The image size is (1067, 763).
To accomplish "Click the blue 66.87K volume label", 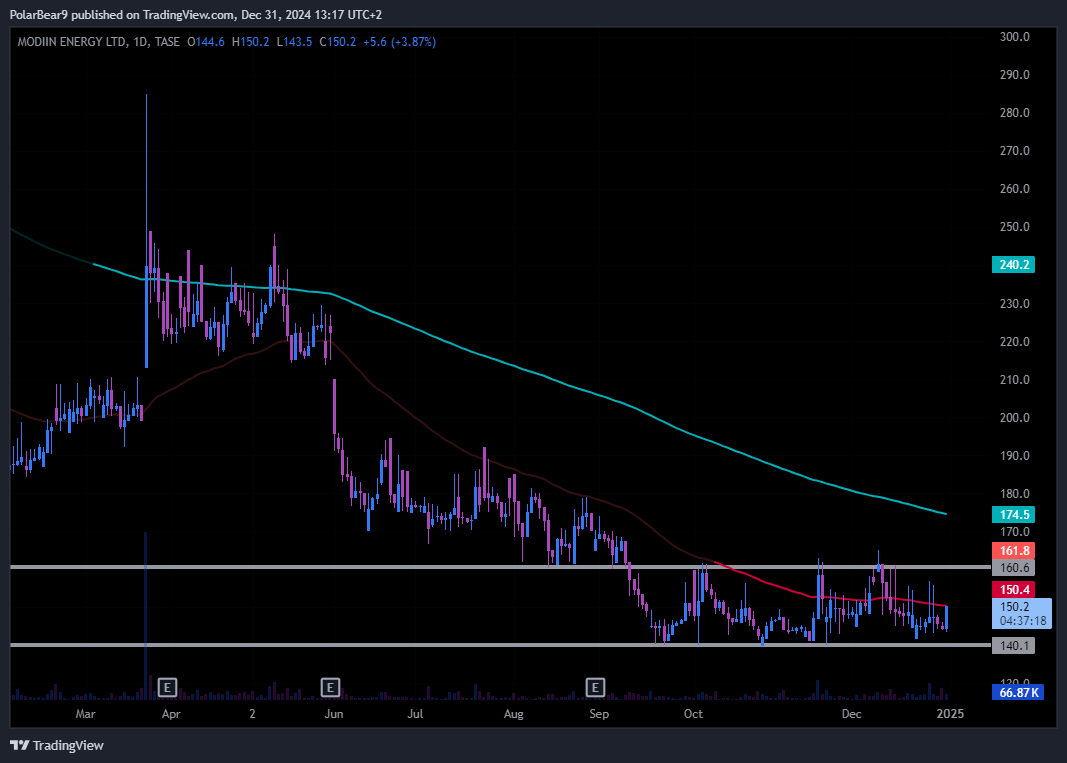I will click(1016, 692).
